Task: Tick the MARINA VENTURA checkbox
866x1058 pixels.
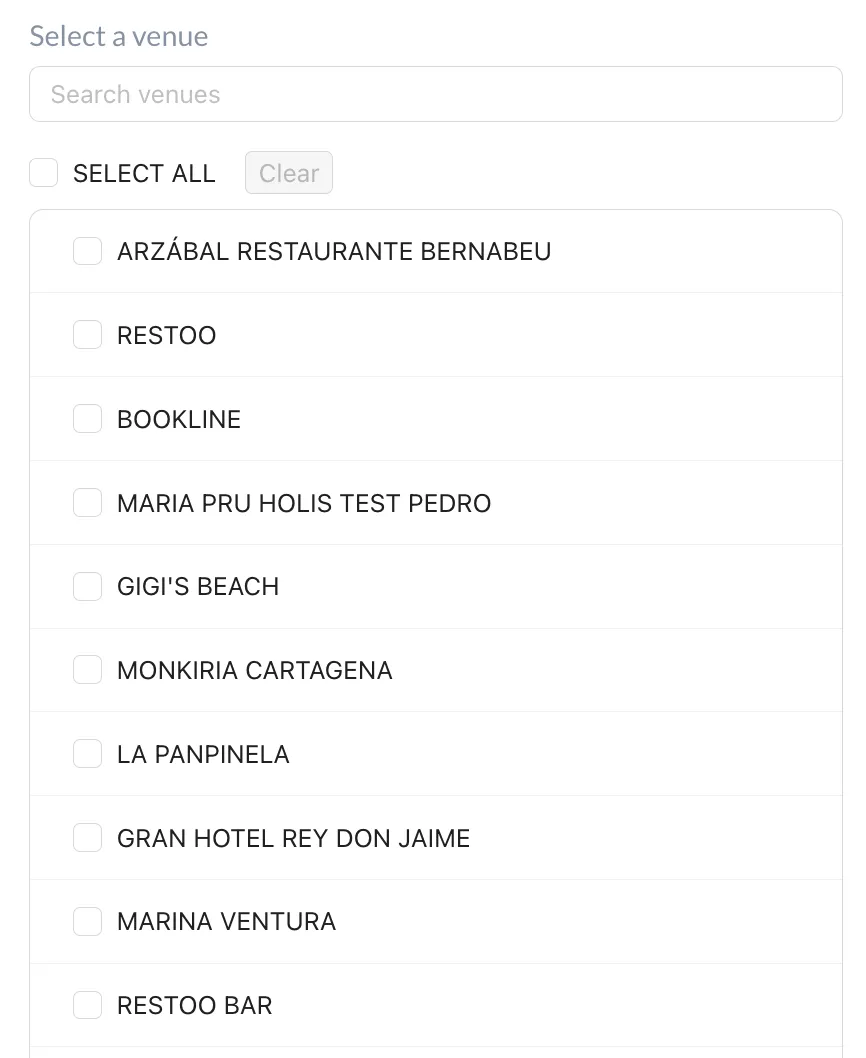Action: (x=87, y=921)
